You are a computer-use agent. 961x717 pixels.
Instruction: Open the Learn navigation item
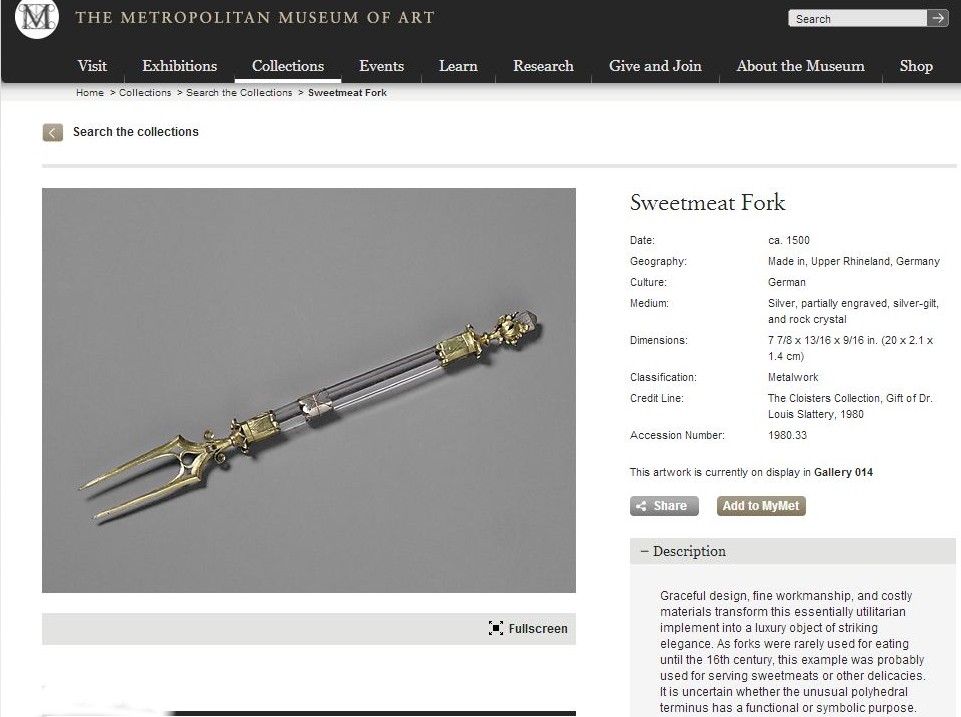458,66
